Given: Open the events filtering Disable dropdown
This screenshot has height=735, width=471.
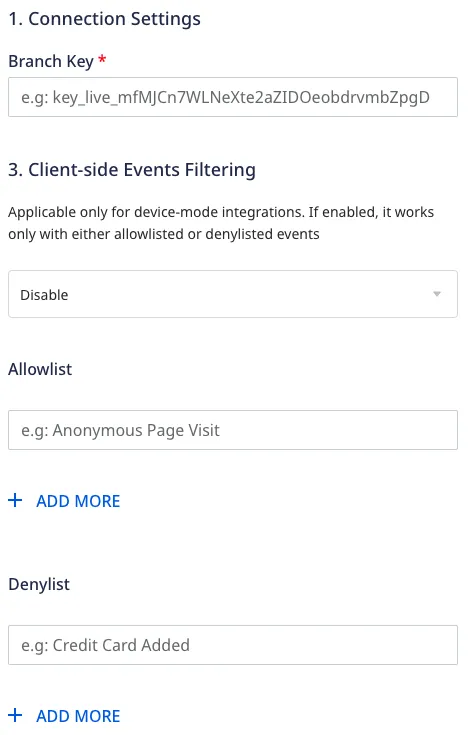Looking at the screenshot, I should click(233, 294).
